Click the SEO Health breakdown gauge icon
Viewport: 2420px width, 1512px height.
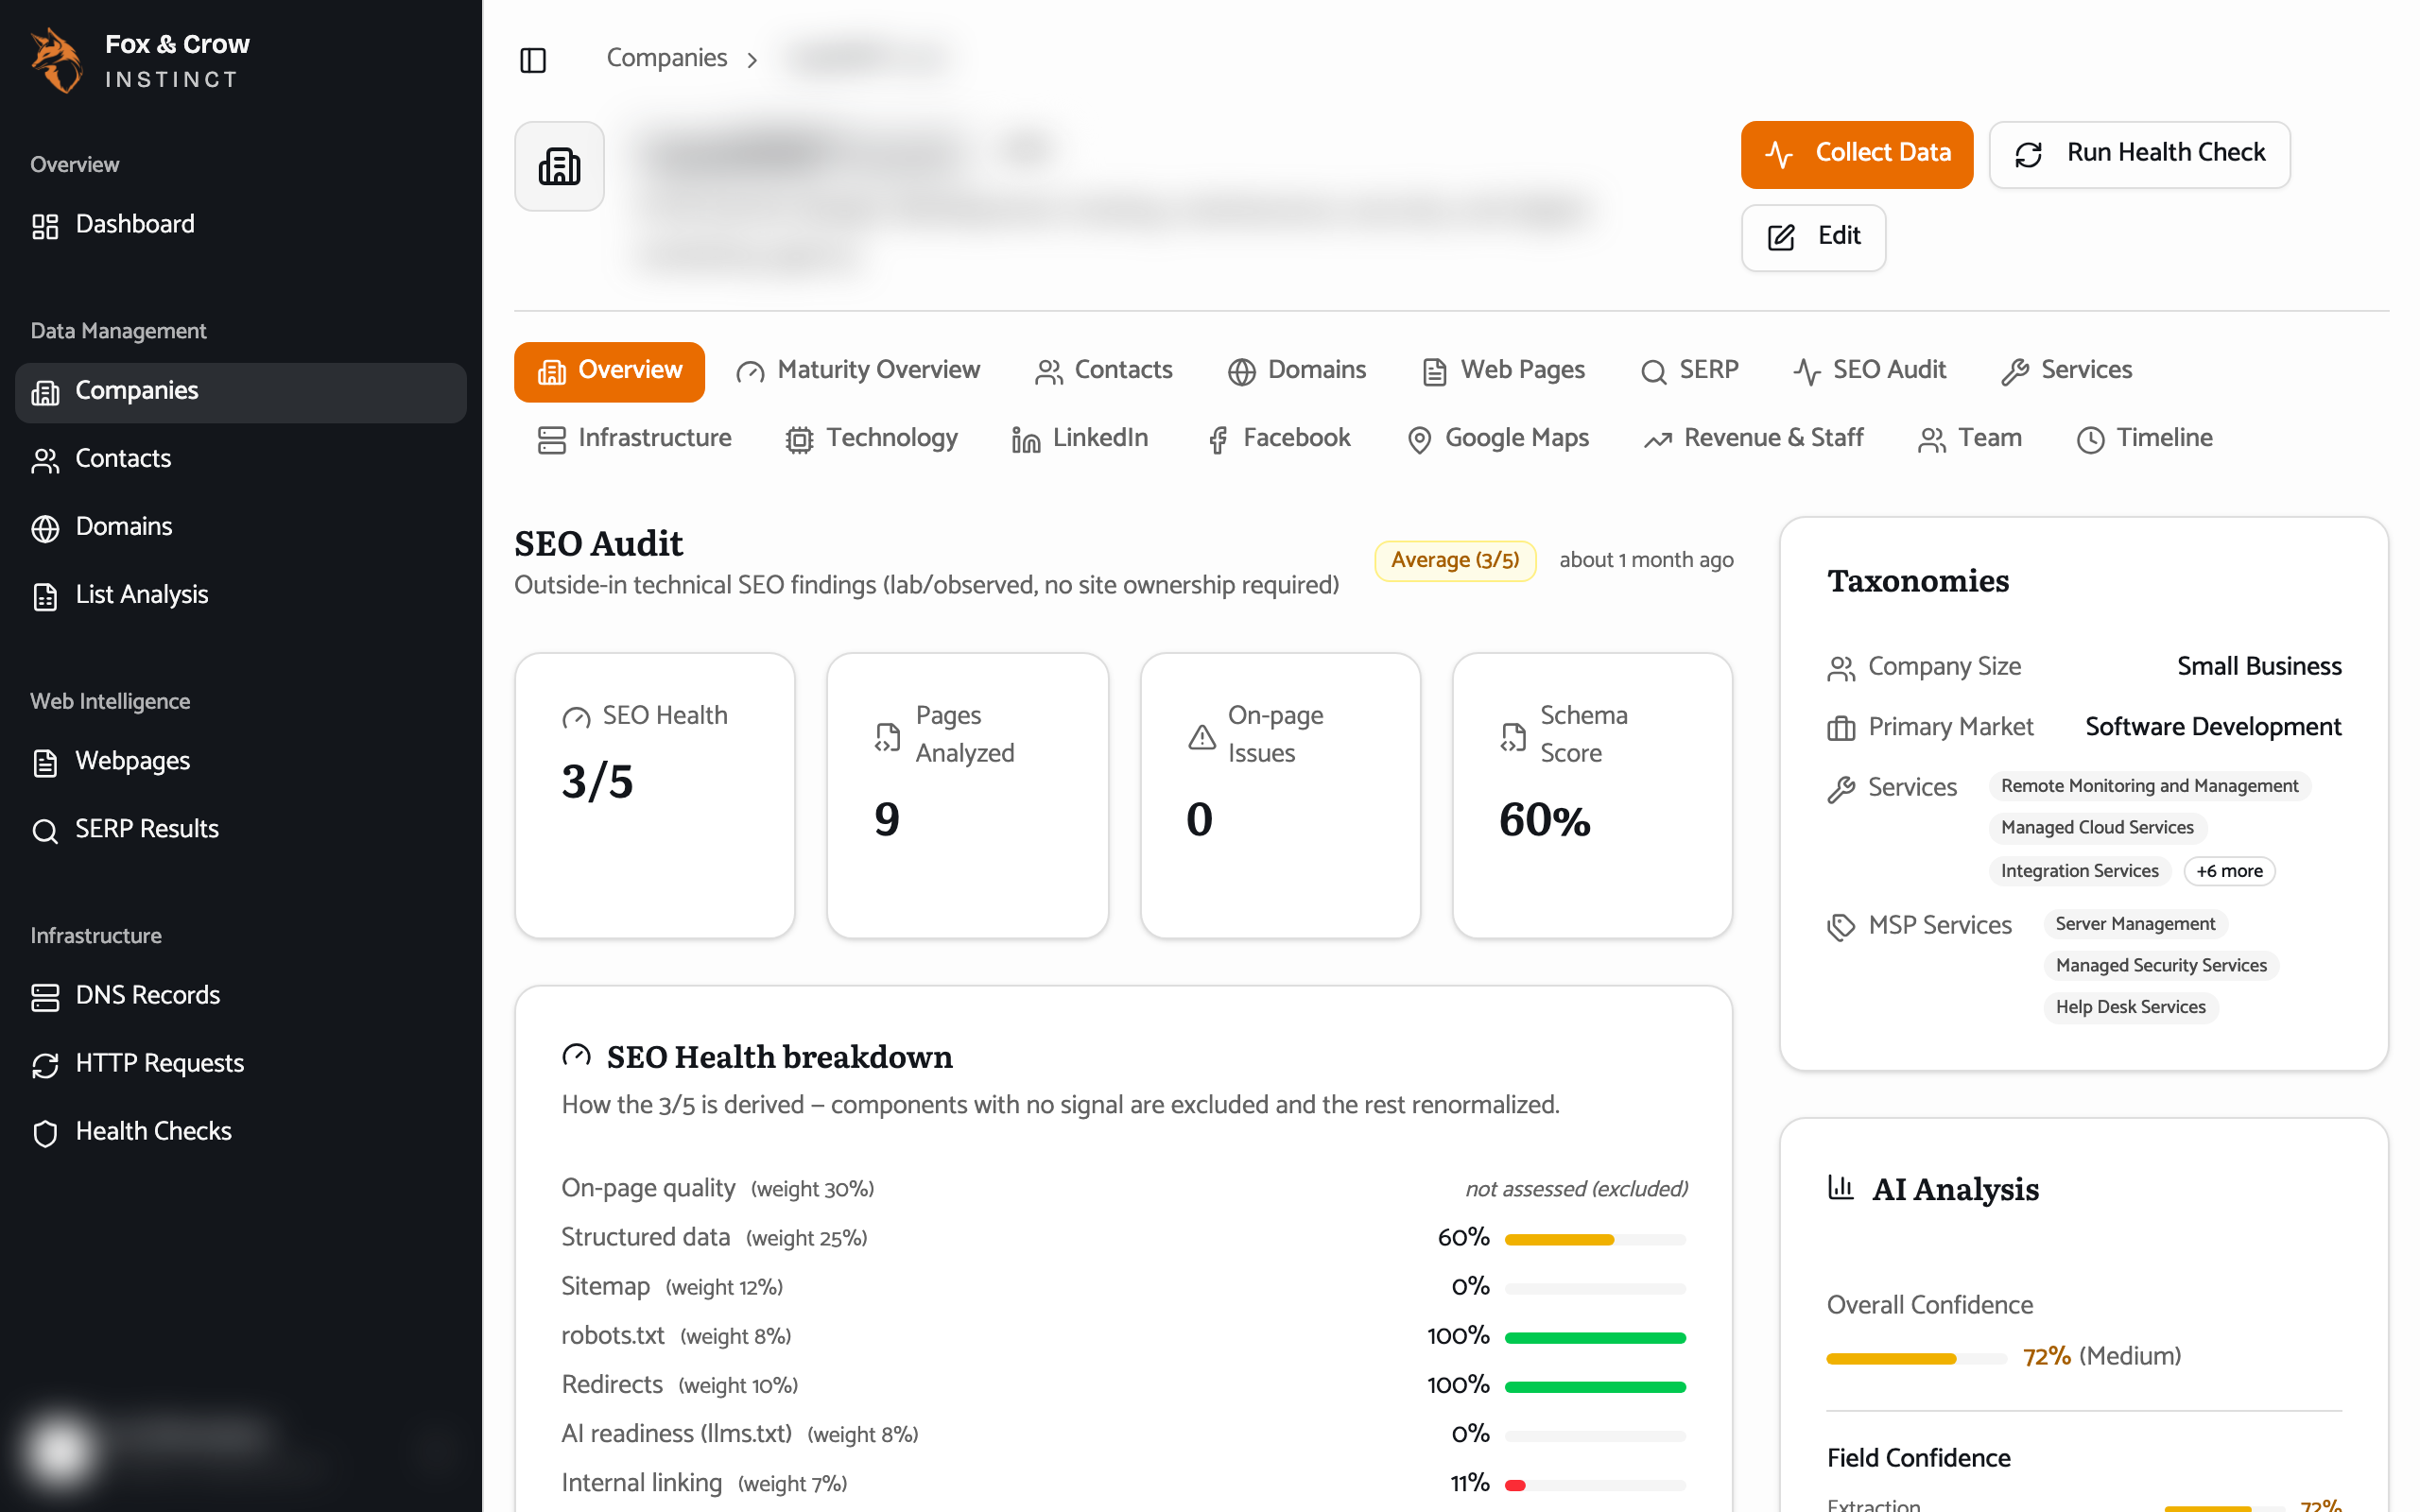click(576, 1057)
